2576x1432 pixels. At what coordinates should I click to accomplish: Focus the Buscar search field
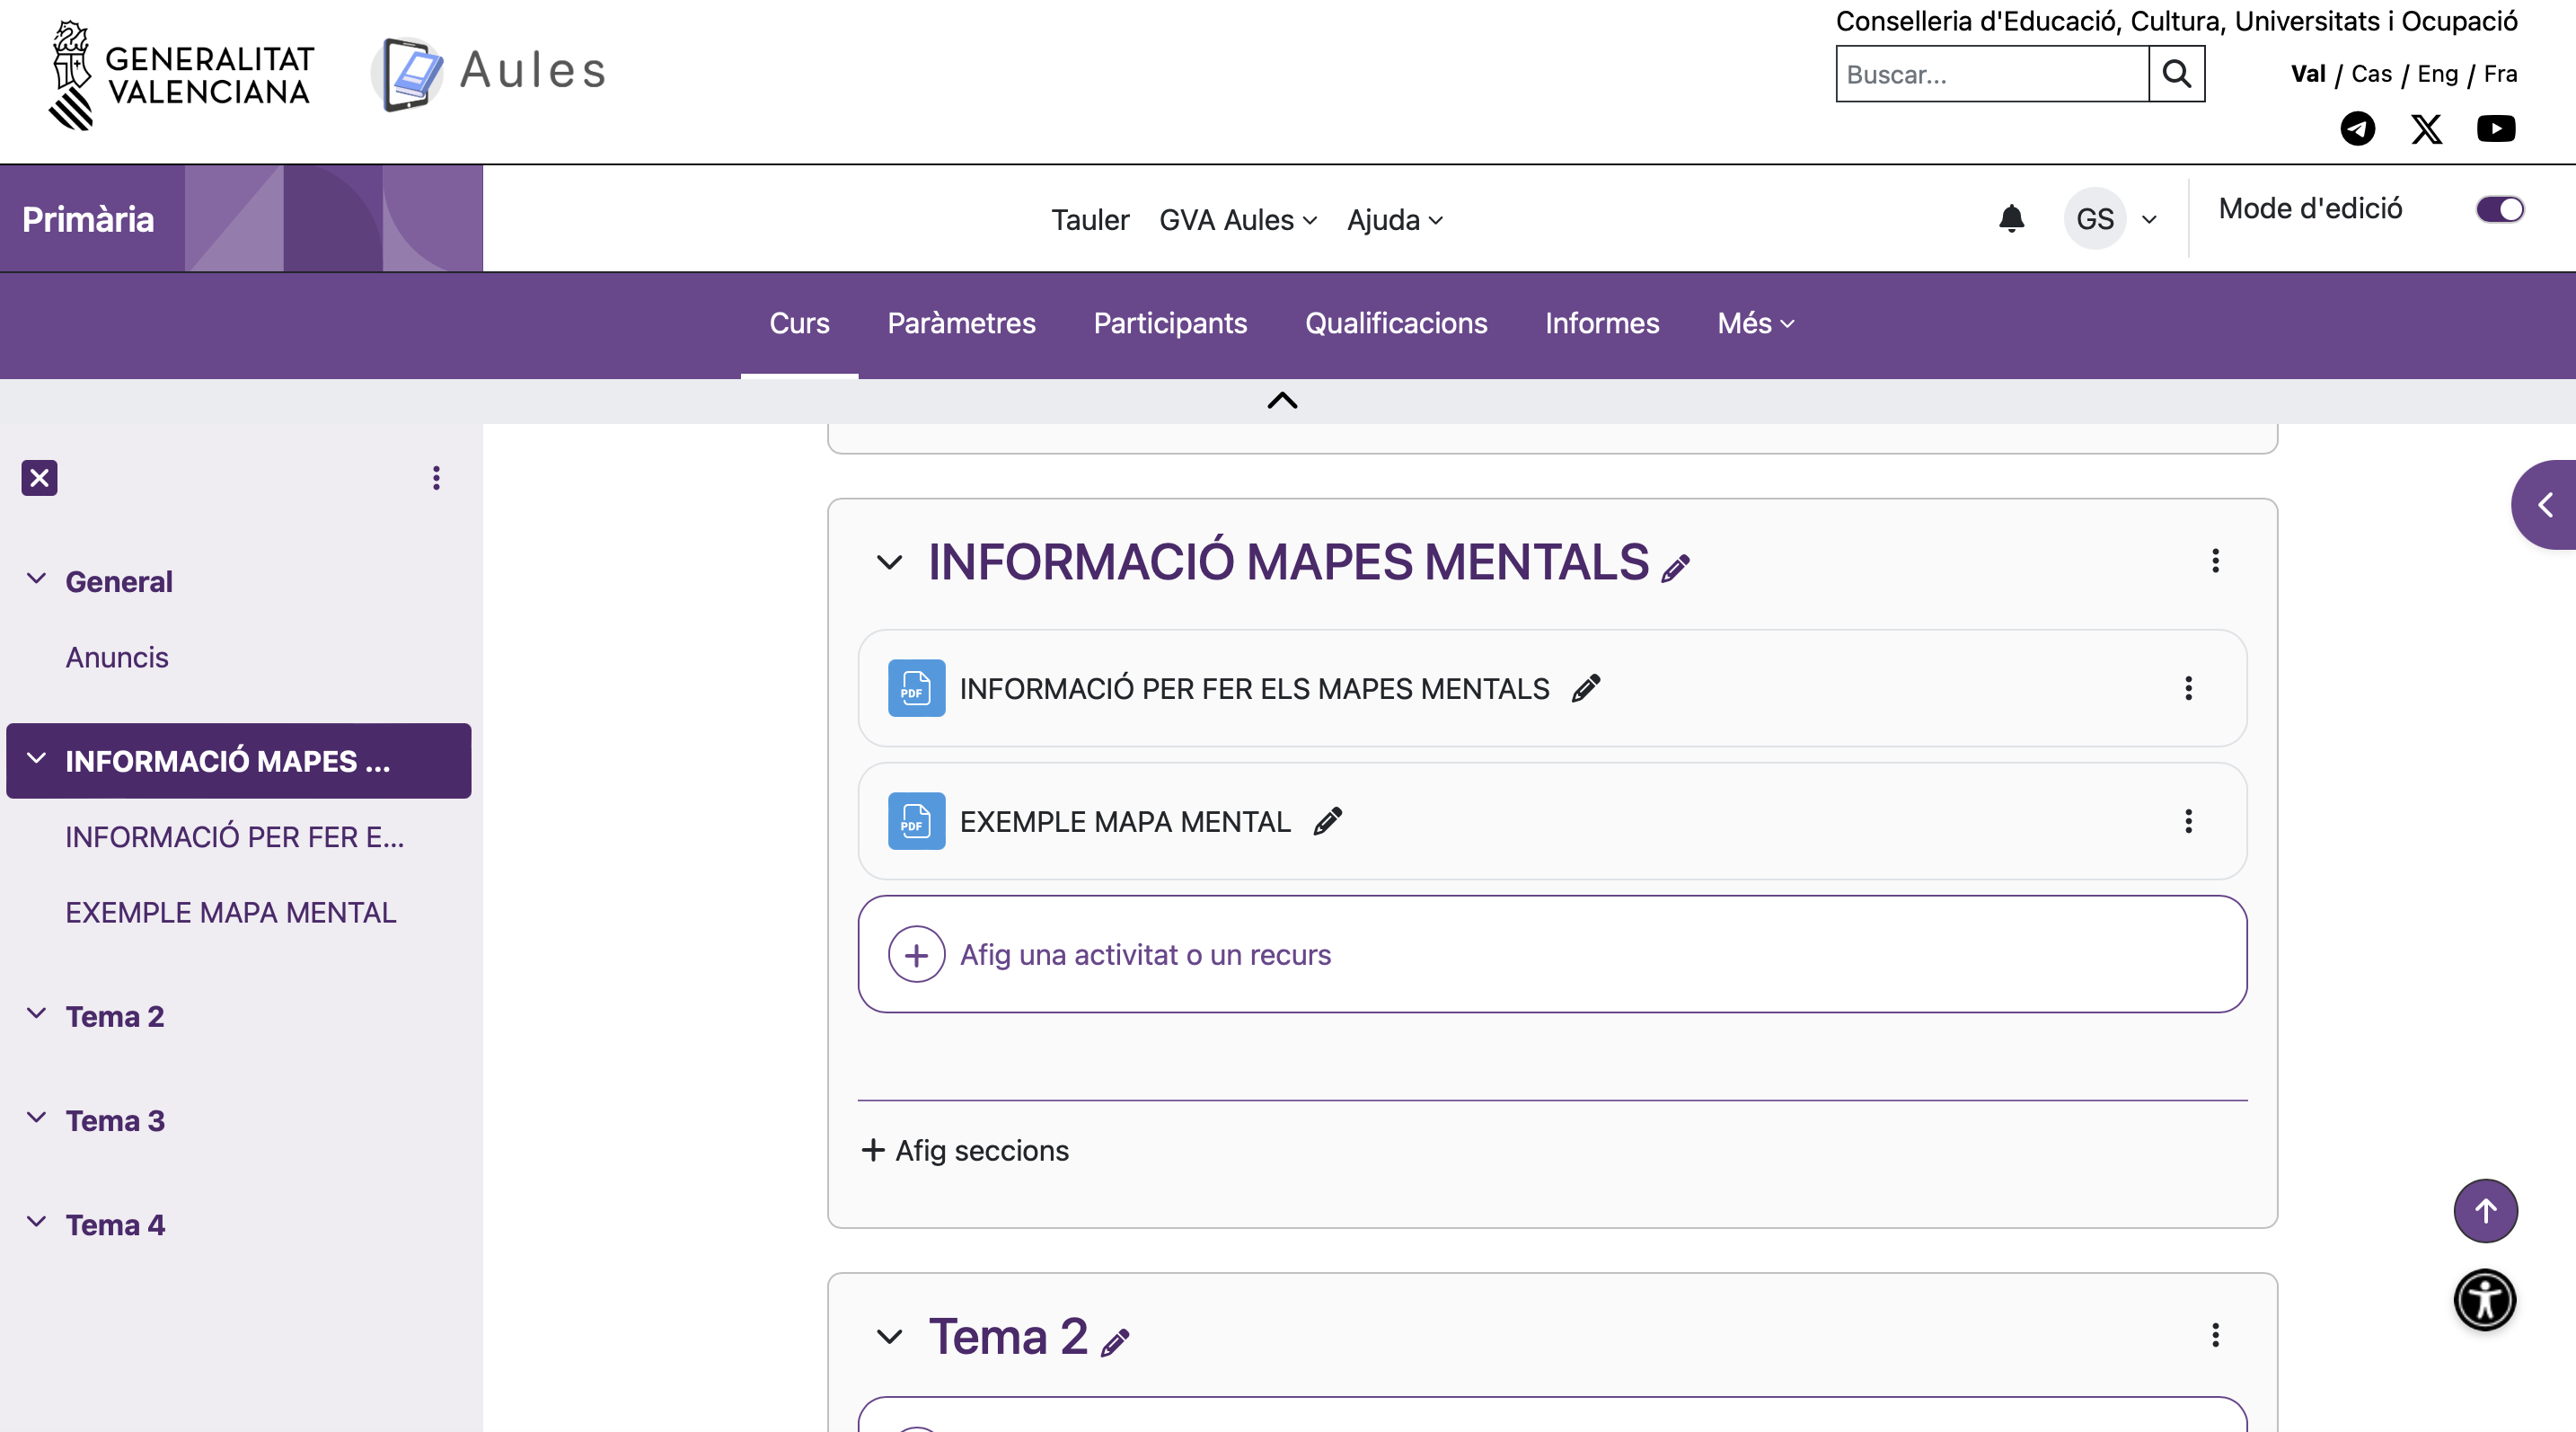coord(1991,74)
